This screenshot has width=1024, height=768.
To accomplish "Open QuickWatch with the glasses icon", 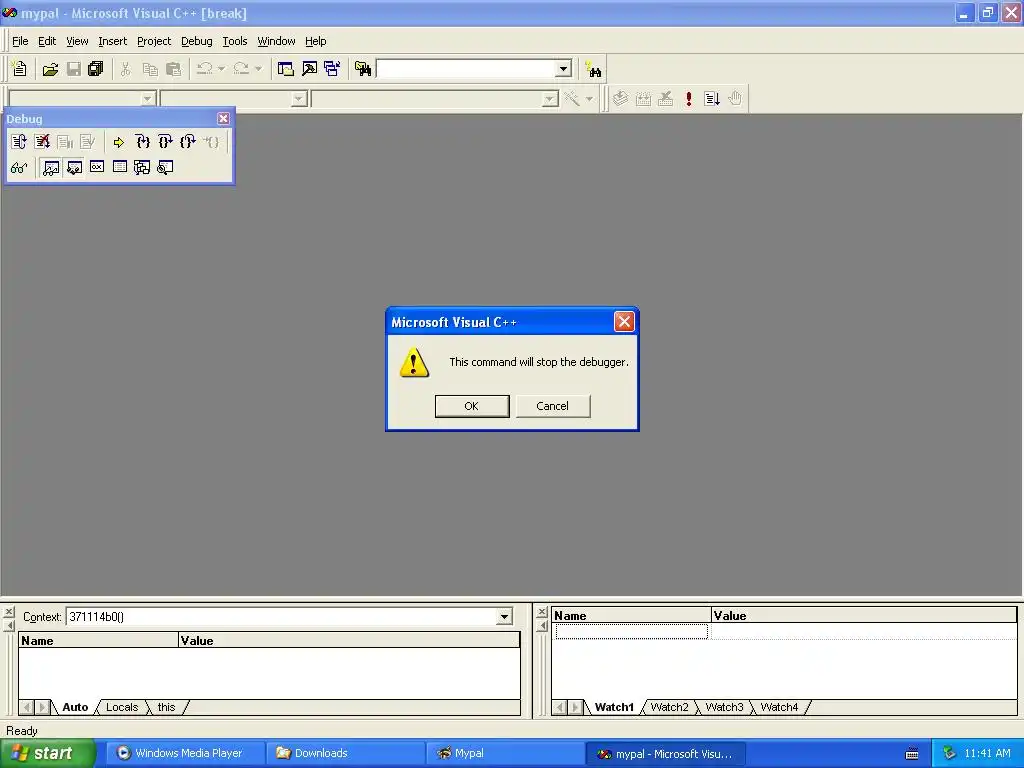I will pos(19,168).
